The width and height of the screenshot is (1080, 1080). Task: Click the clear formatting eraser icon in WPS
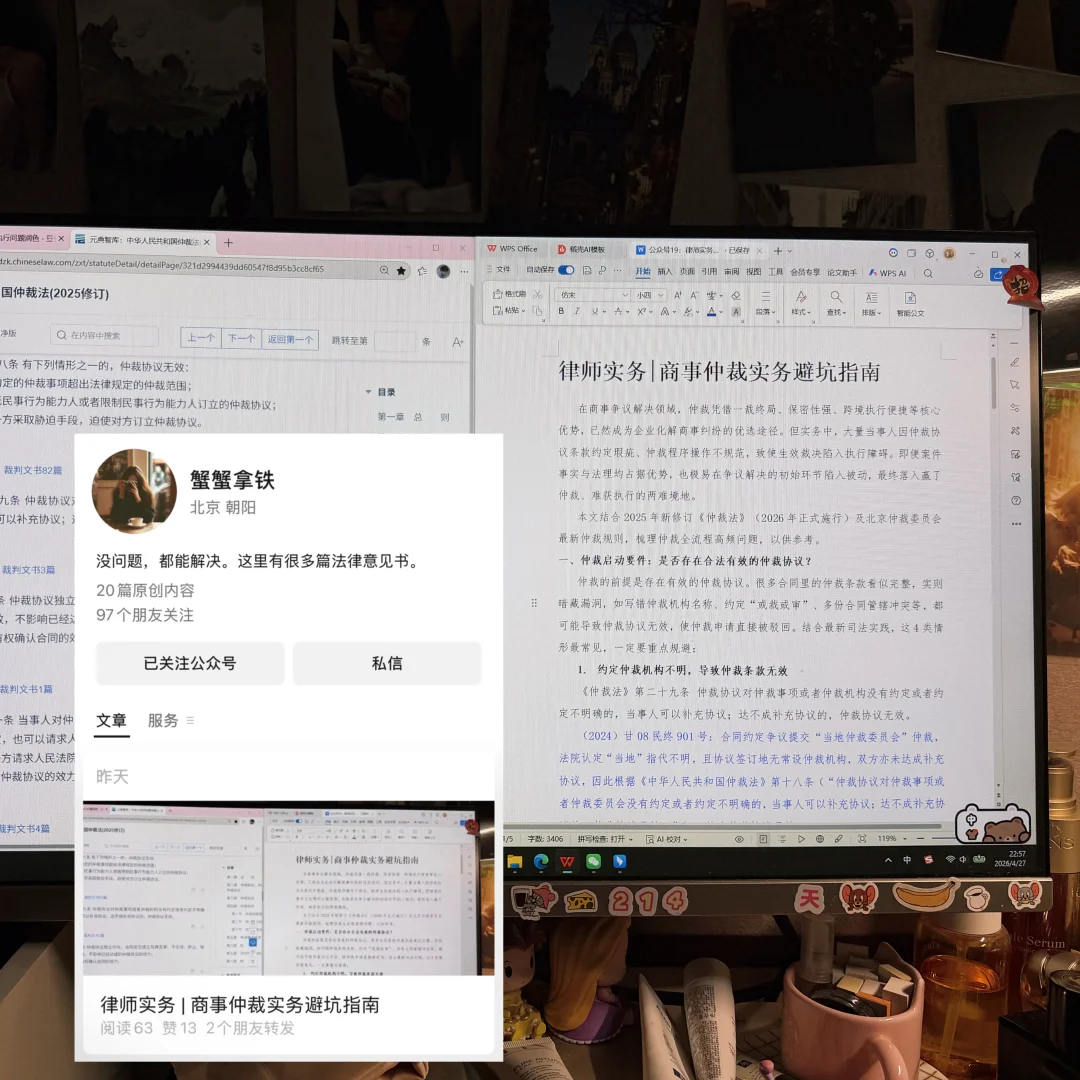tap(736, 295)
